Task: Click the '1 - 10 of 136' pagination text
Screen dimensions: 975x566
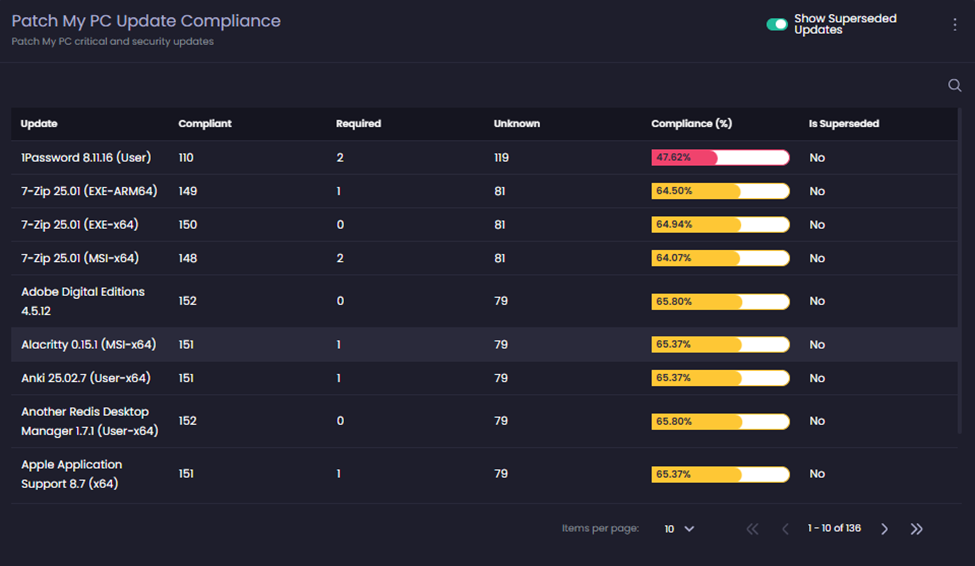Action: 834,528
